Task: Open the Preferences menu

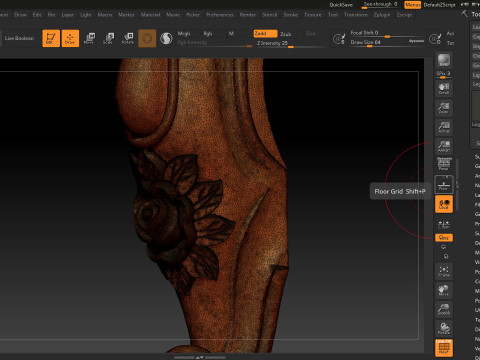Action: (x=220, y=15)
